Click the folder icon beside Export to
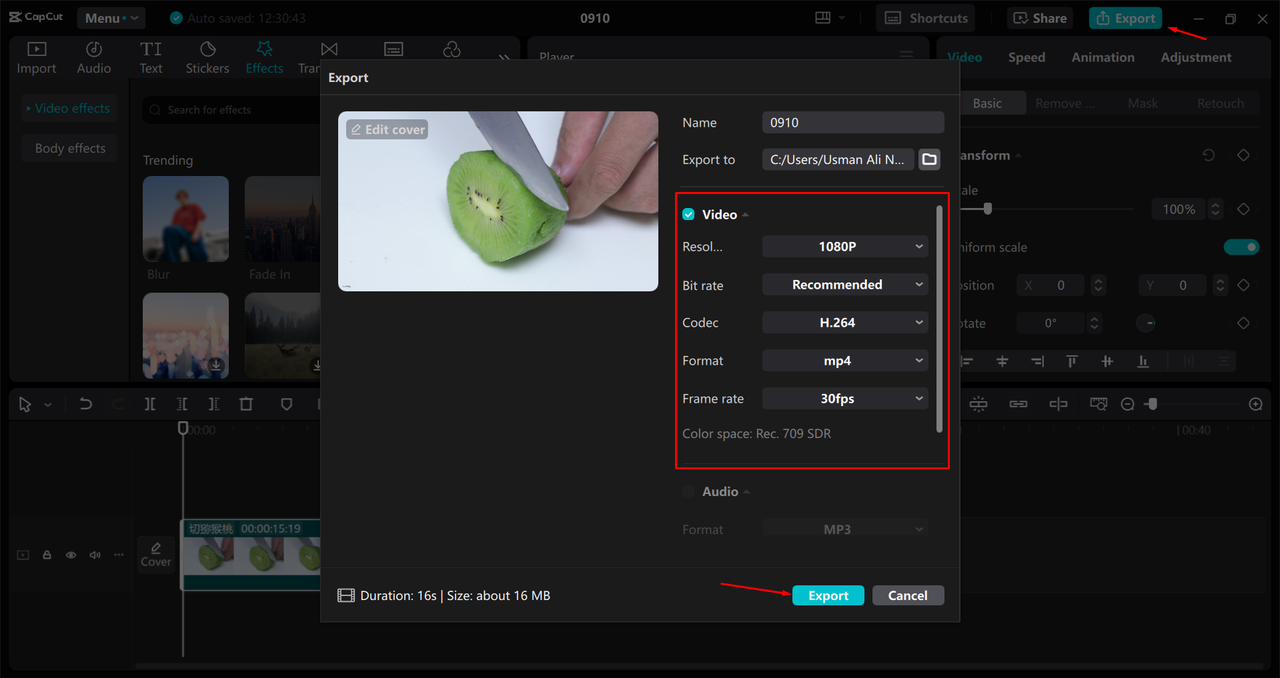Viewport: 1280px width, 678px height. click(x=929, y=160)
